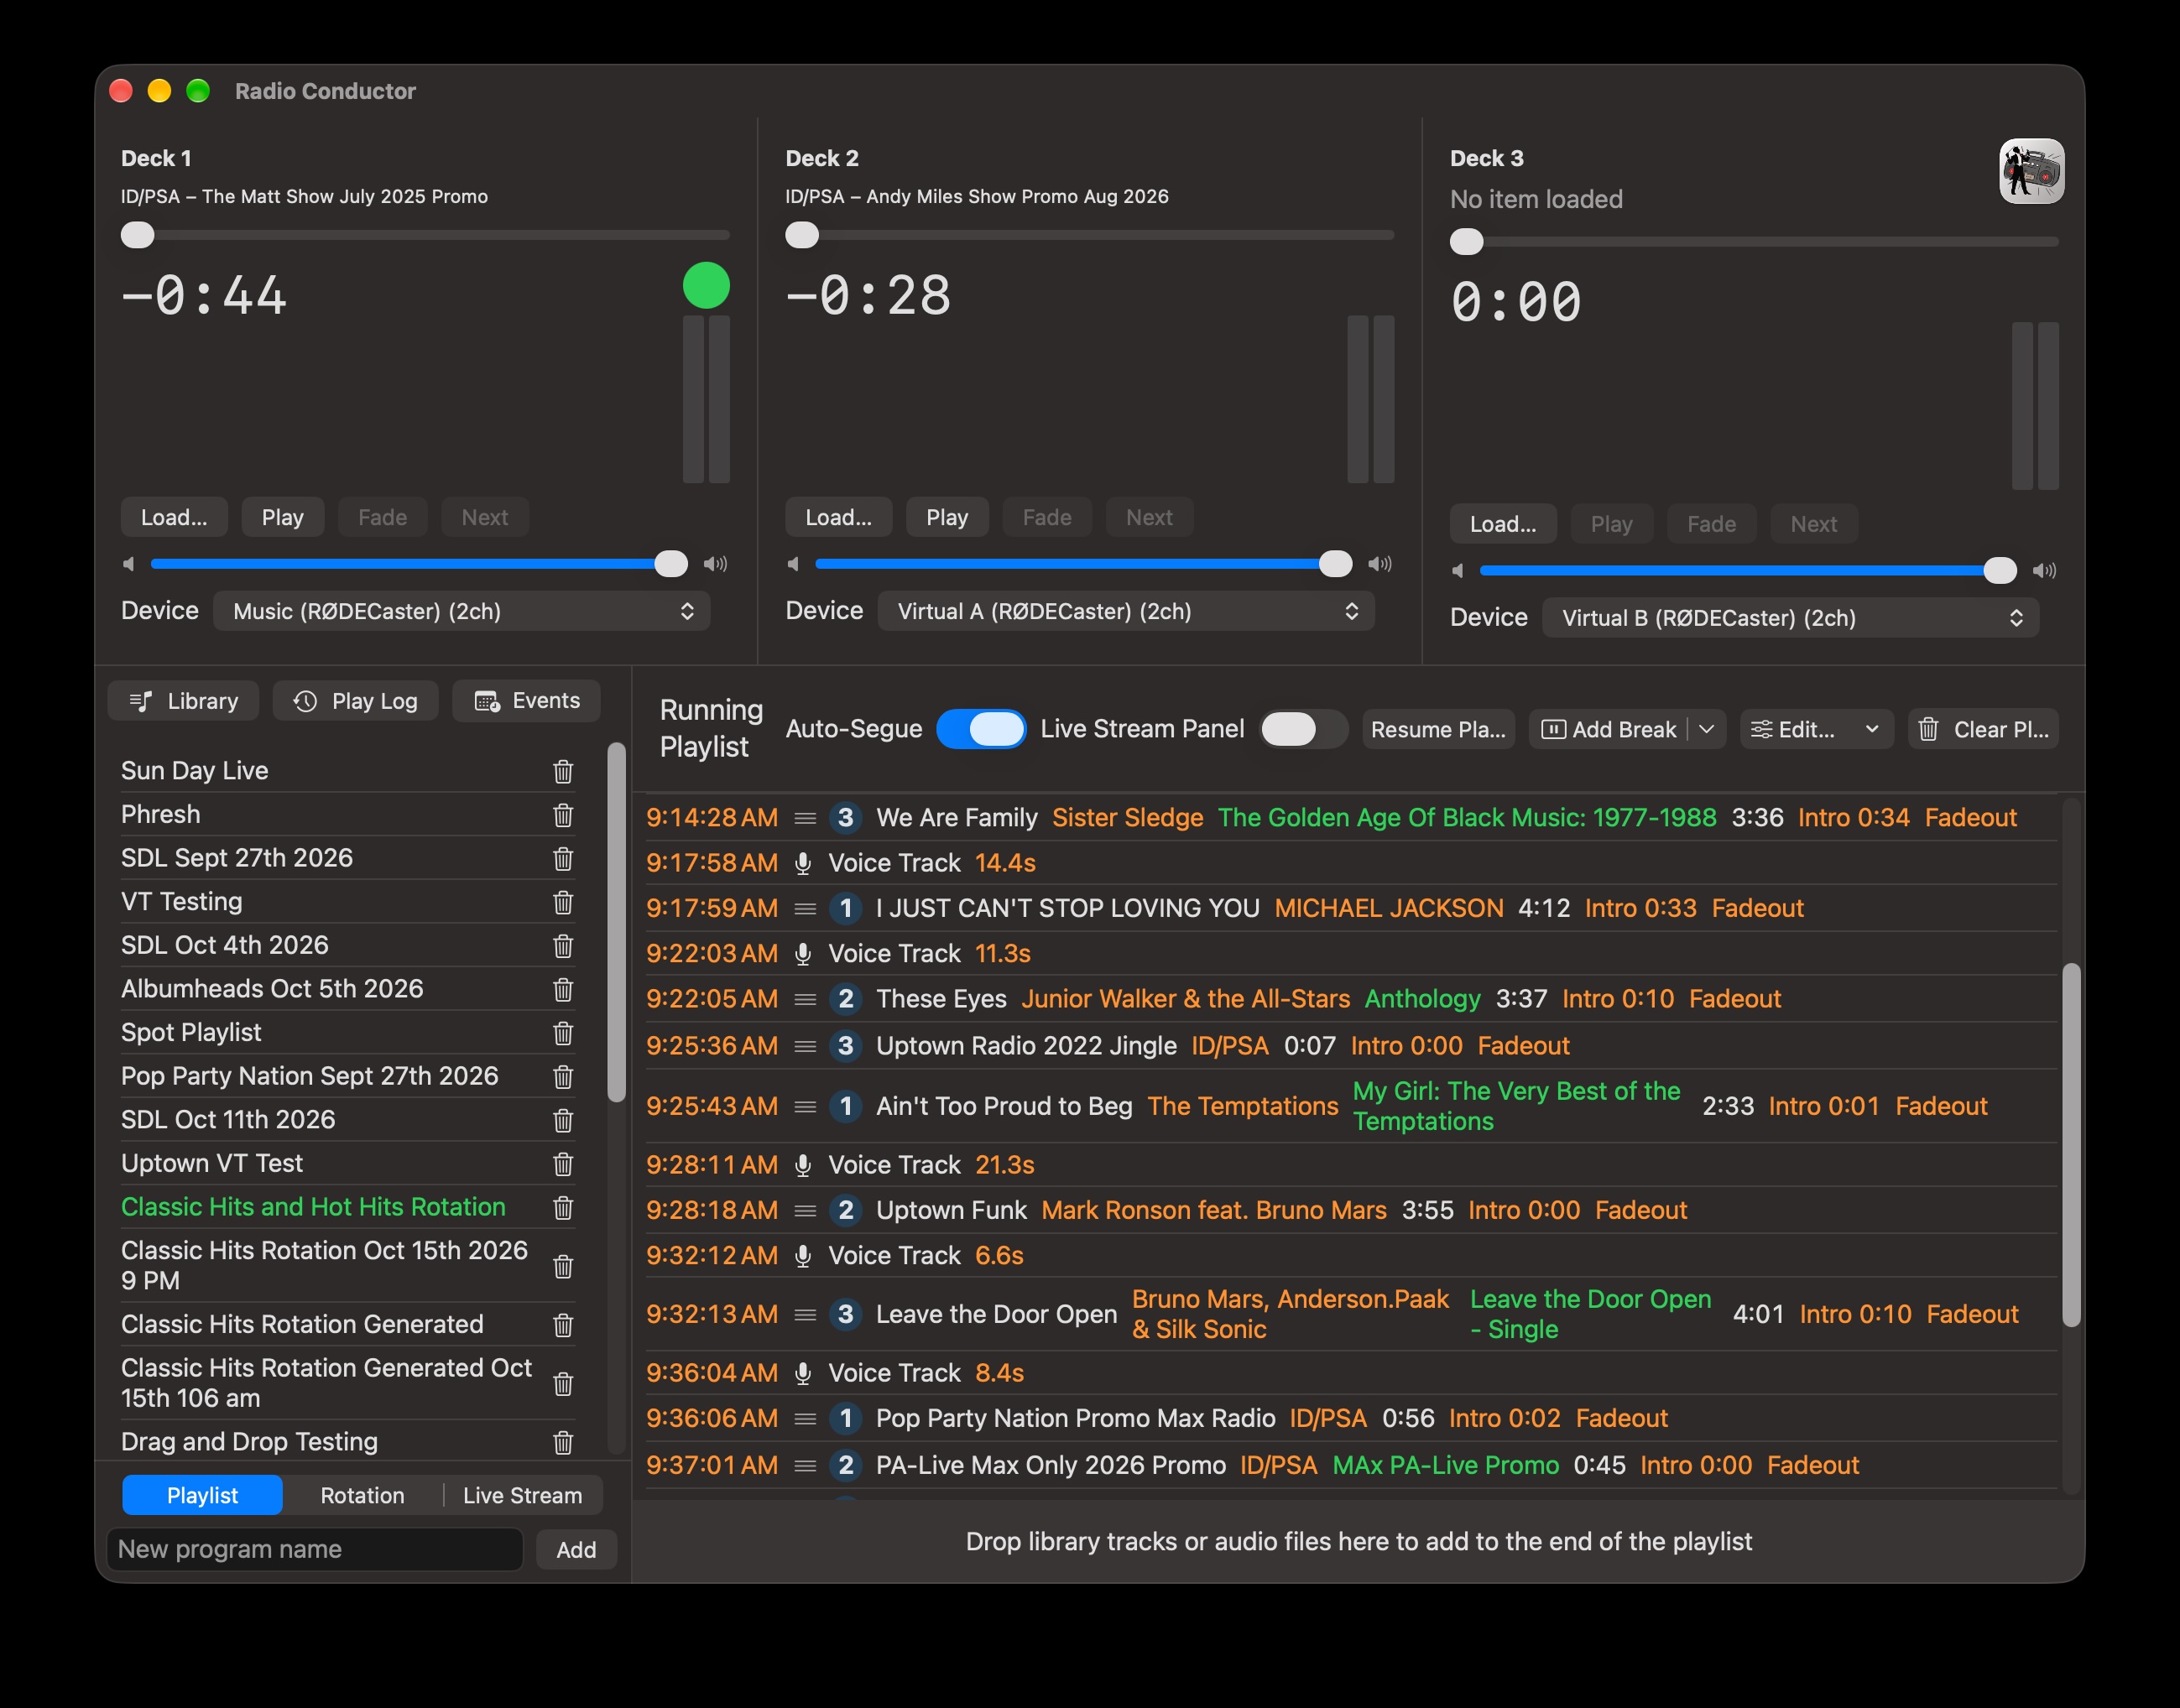Delete VT Testing via its trash icon
This screenshot has width=2180, height=1708.
pyautogui.click(x=563, y=902)
